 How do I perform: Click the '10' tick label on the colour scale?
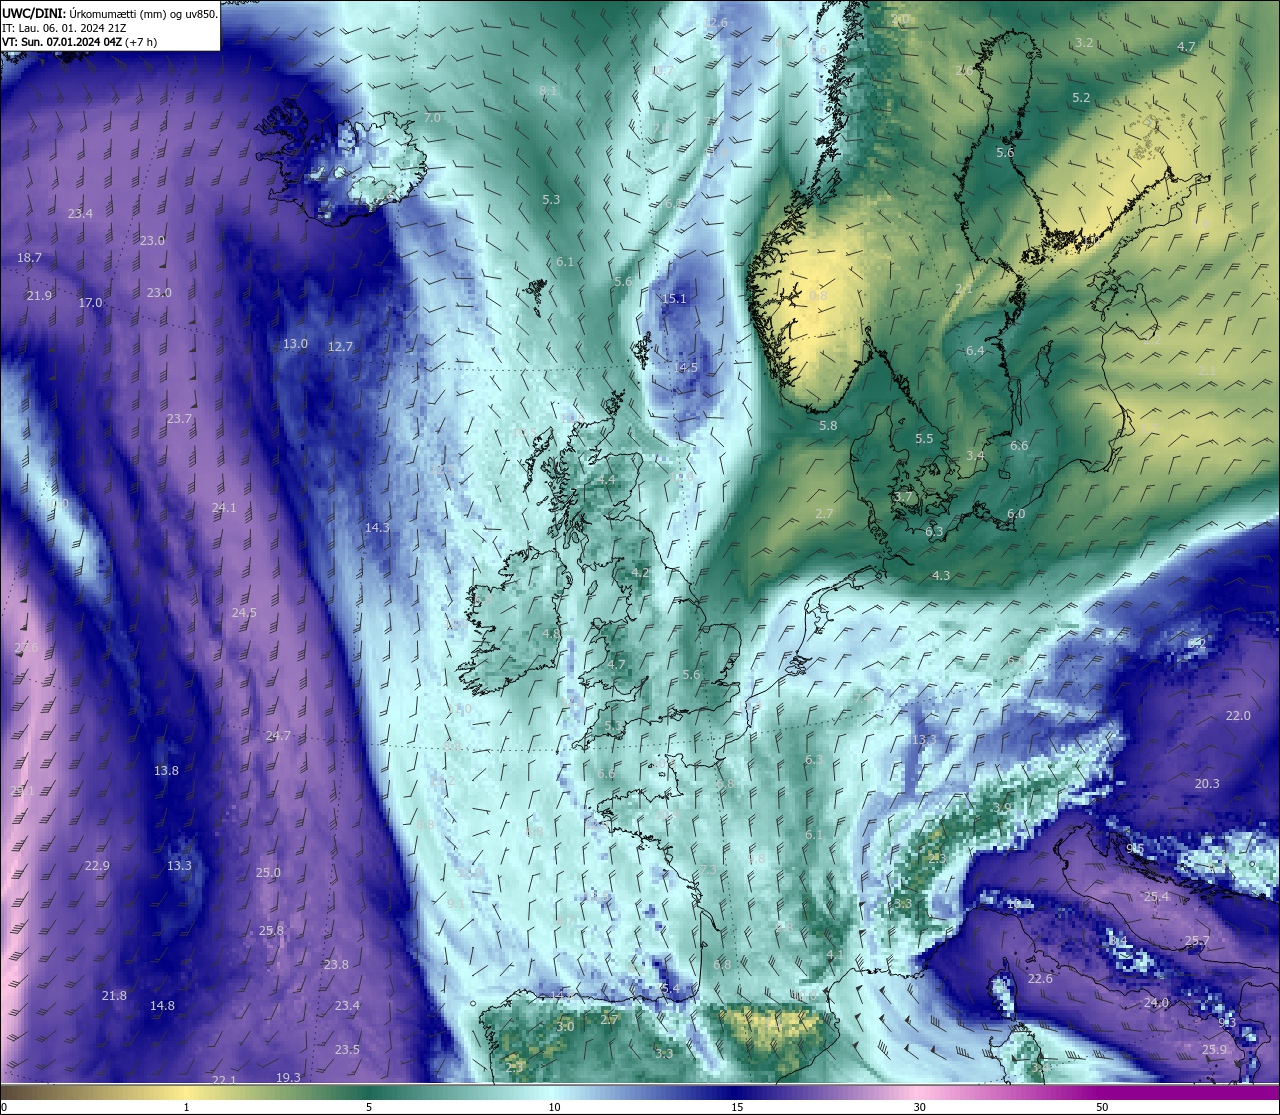553,1107
